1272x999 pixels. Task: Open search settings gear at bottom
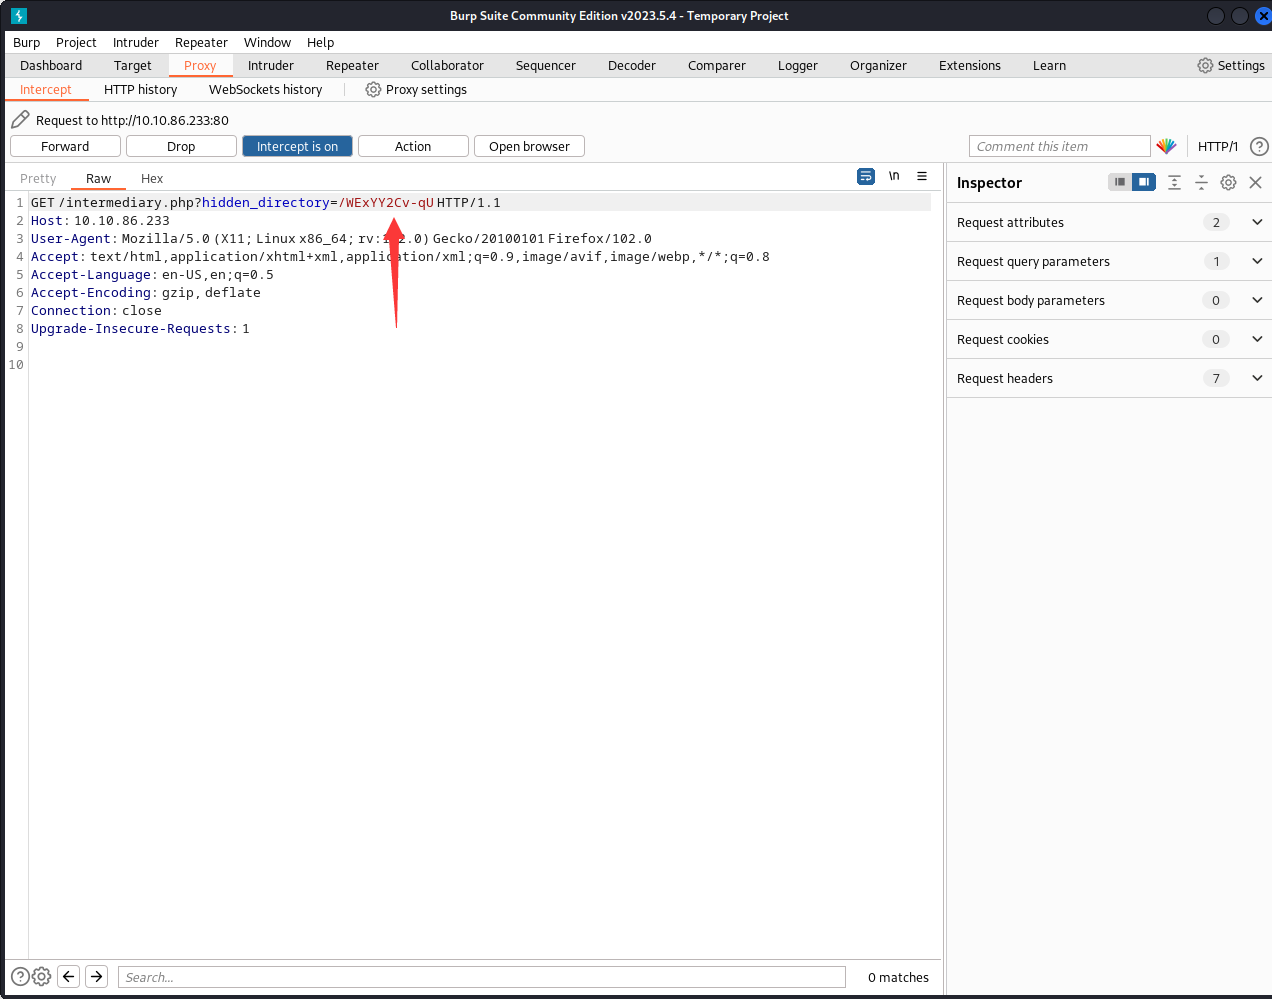tap(42, 977)
